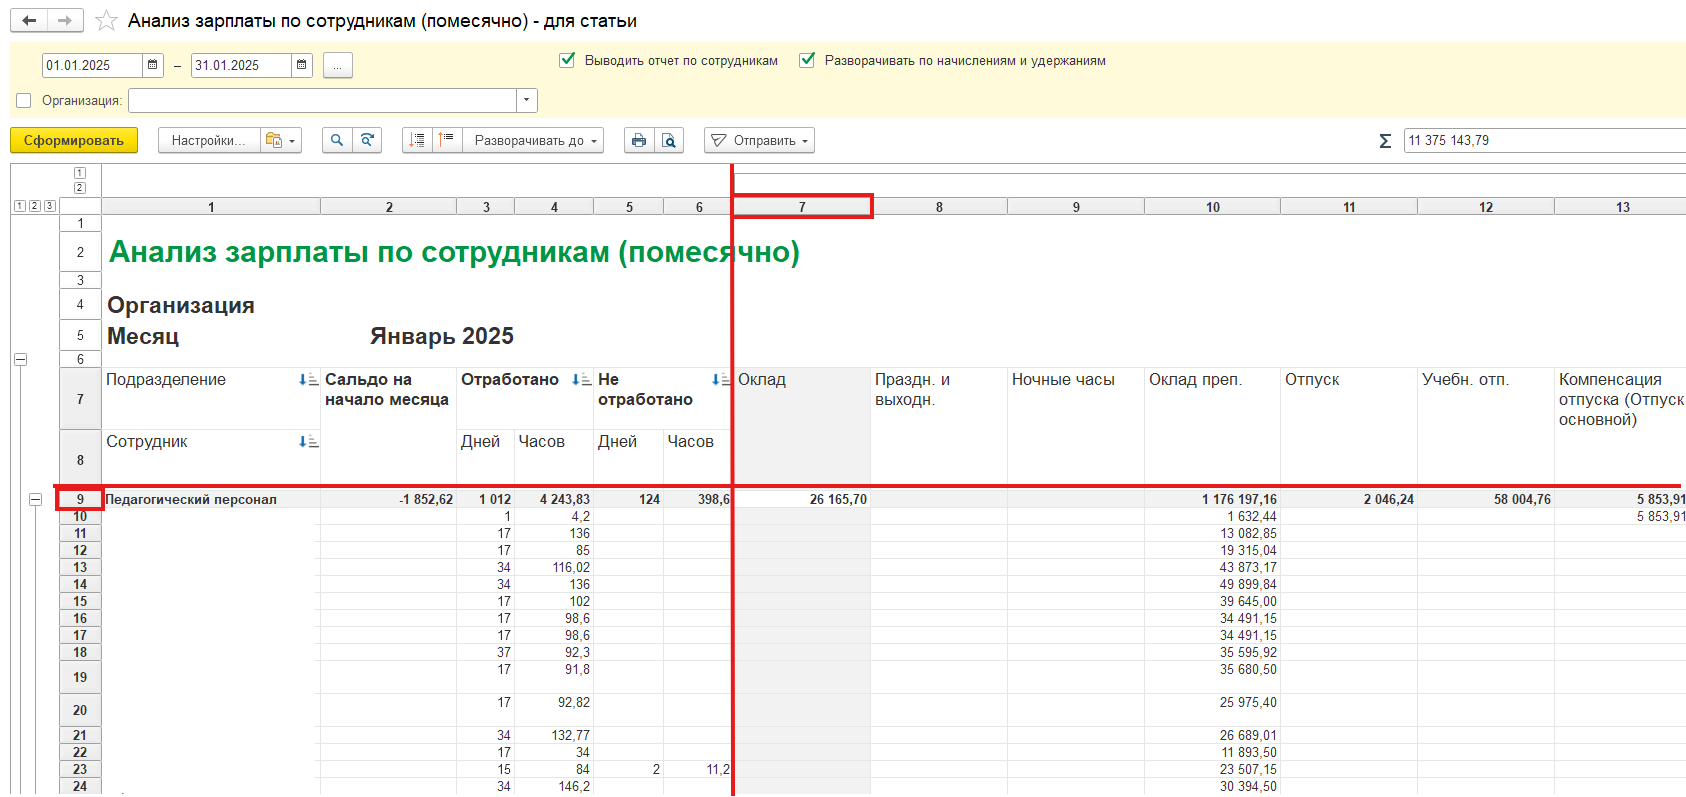Click the Ночные часы header cell

point(1076,426)
